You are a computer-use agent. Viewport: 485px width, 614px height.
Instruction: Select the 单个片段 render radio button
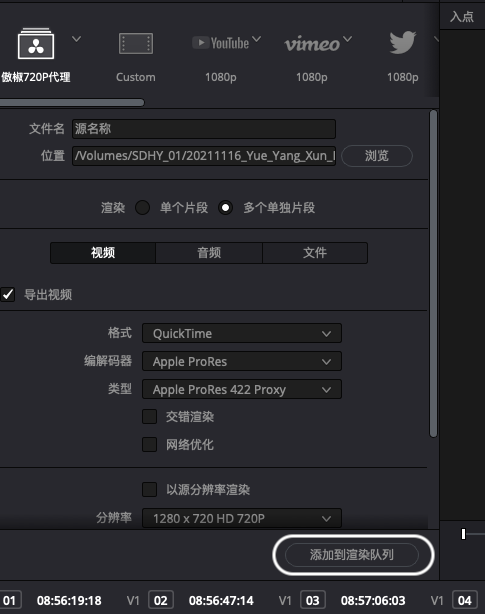pos(142,208)
